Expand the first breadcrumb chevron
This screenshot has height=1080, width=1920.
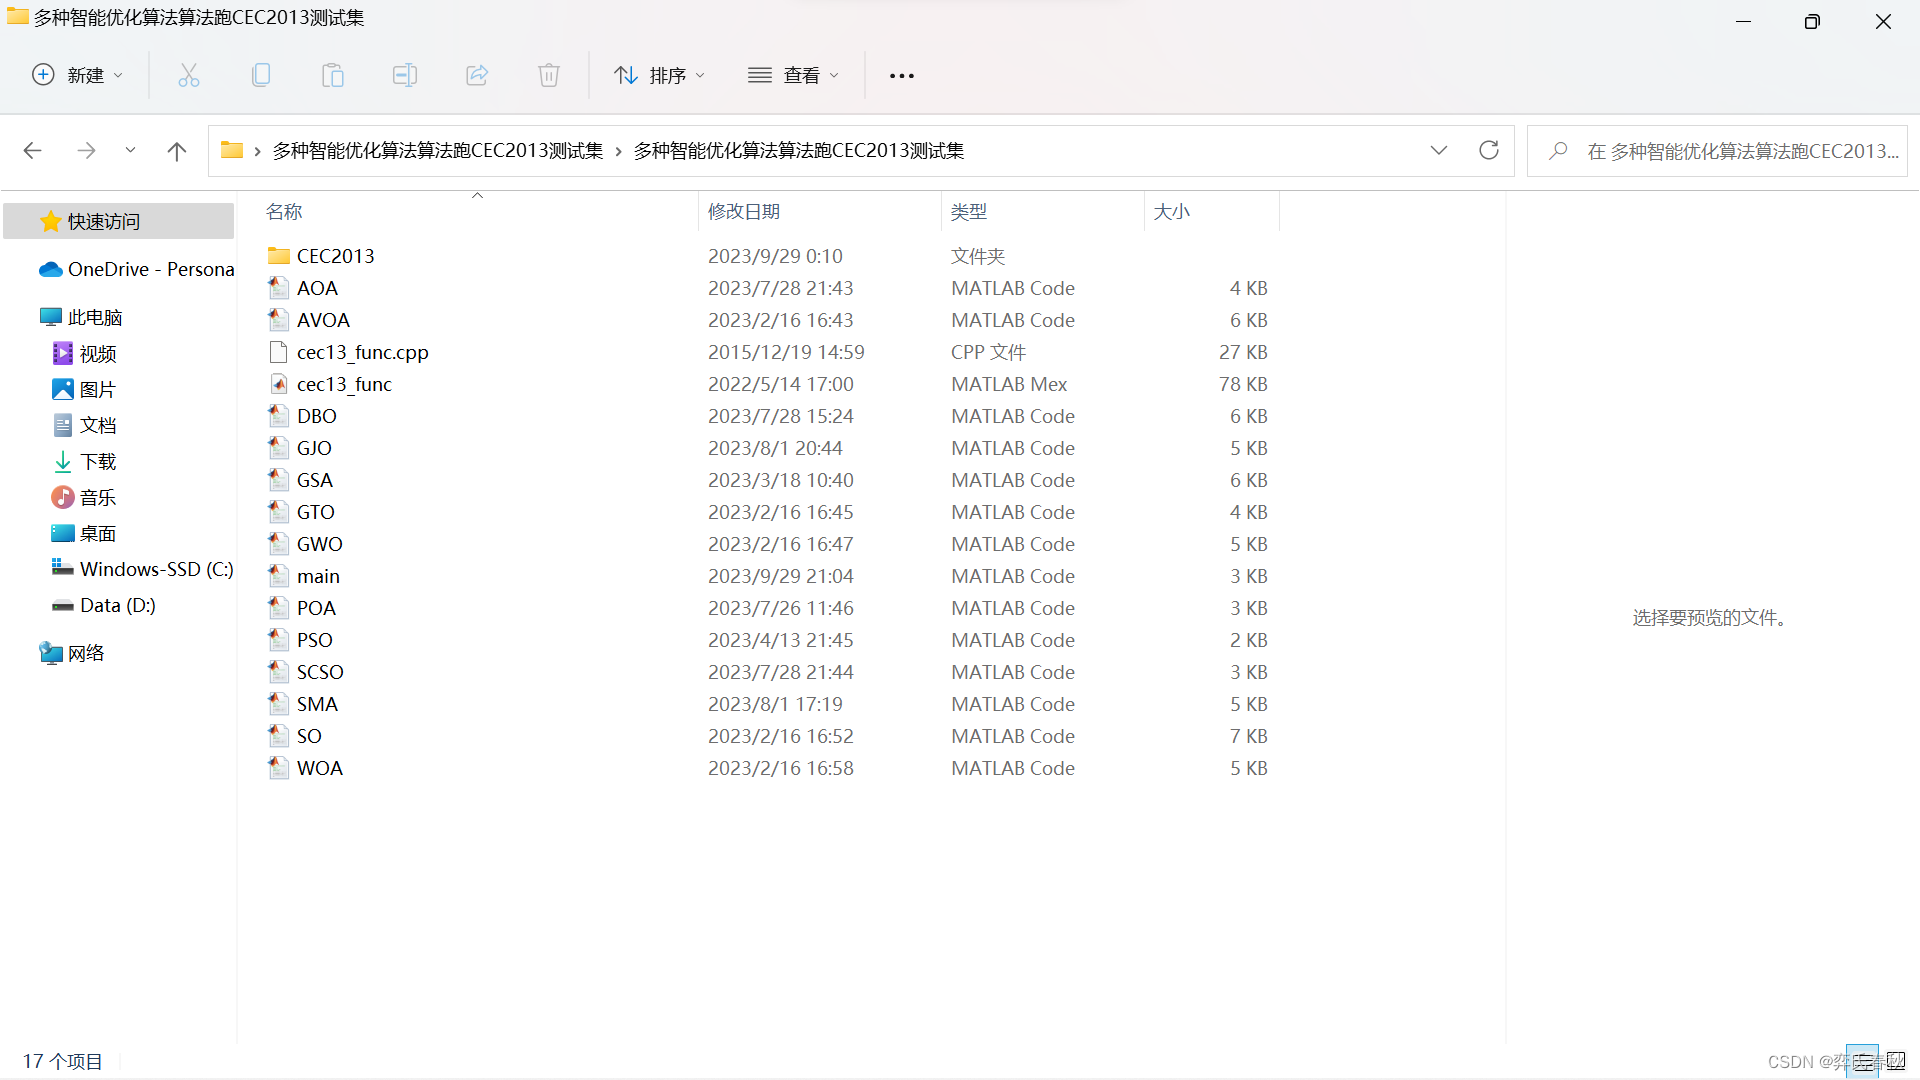click(258, 151)
